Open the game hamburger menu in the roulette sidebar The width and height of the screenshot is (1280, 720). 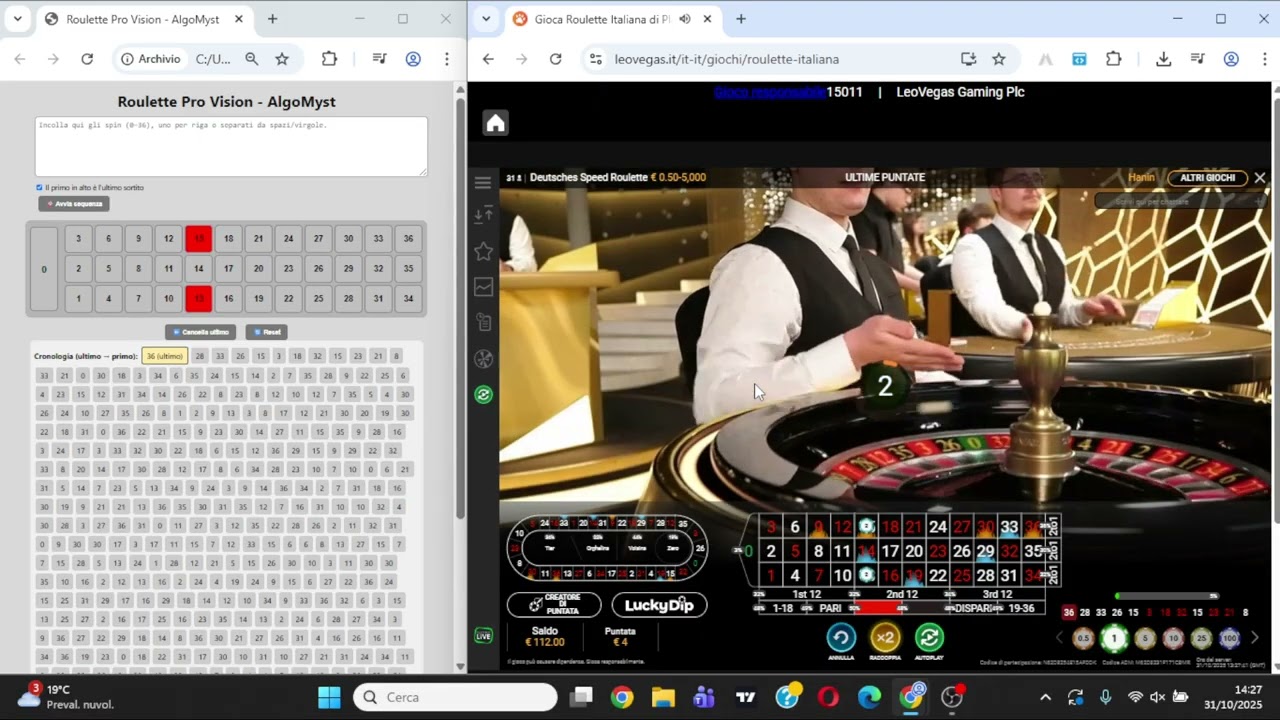[483, 182]
